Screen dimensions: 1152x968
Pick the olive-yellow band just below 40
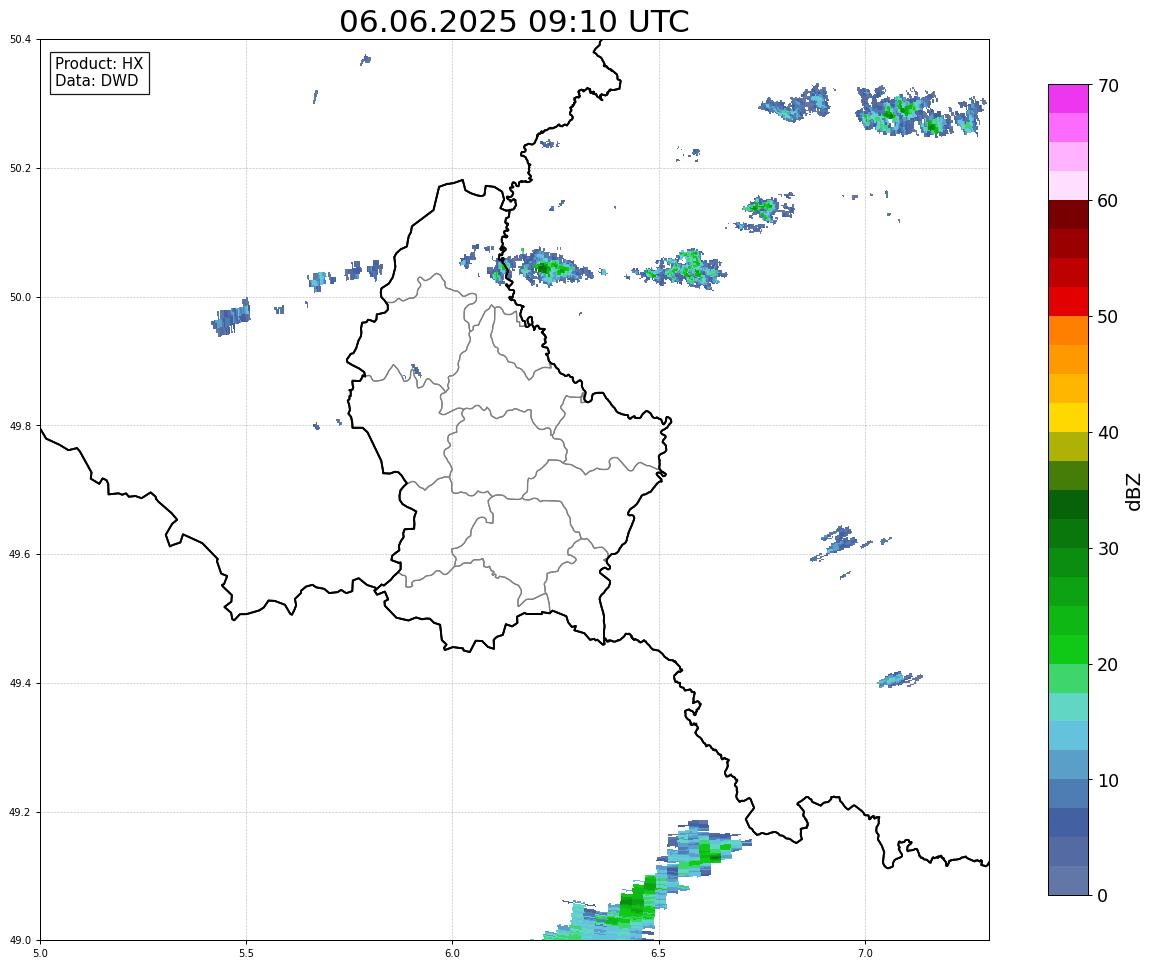1068,447
